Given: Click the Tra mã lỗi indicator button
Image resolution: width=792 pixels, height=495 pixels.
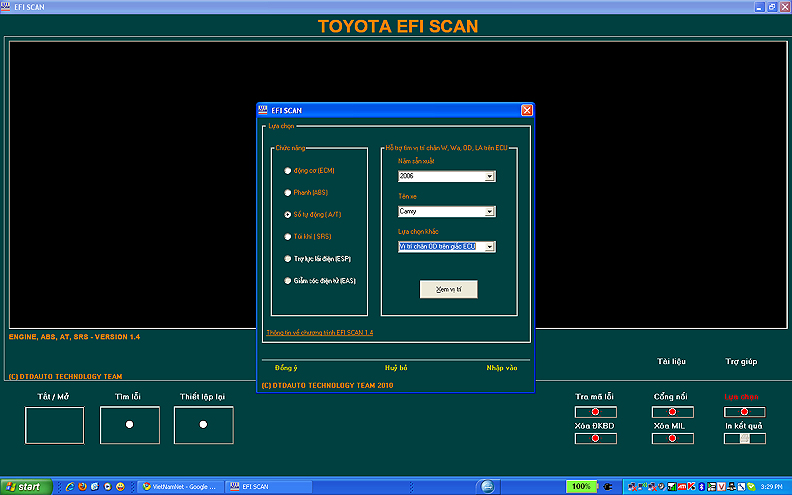Looking at the screenshot, I should (596, 412).
